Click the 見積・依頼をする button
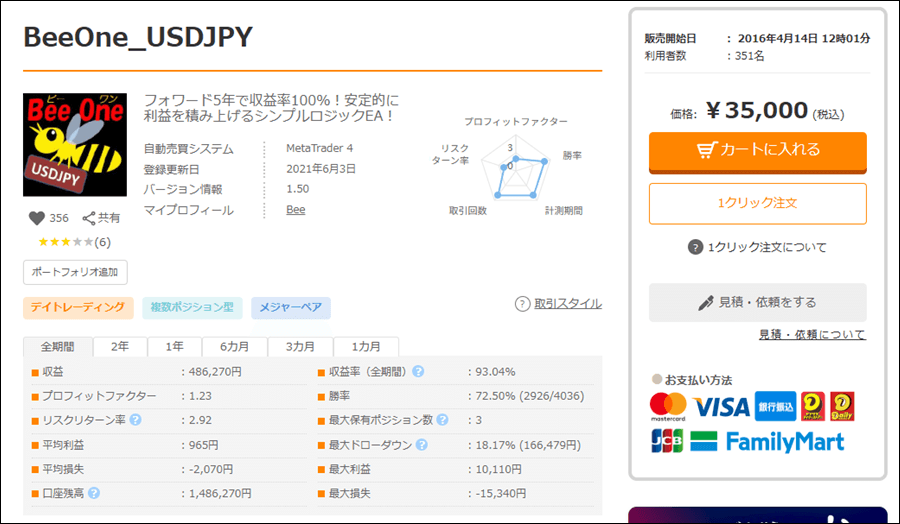The height and width of the screenshot is (524, 900). (757, 302)
